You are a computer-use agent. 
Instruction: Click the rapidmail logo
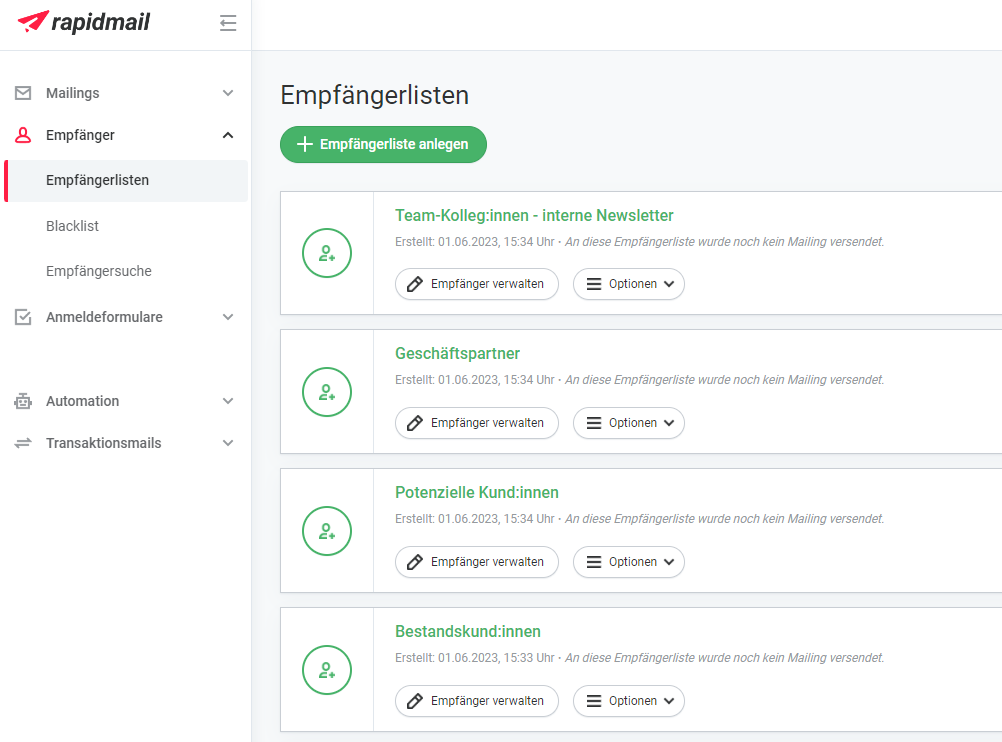point(84,22)
